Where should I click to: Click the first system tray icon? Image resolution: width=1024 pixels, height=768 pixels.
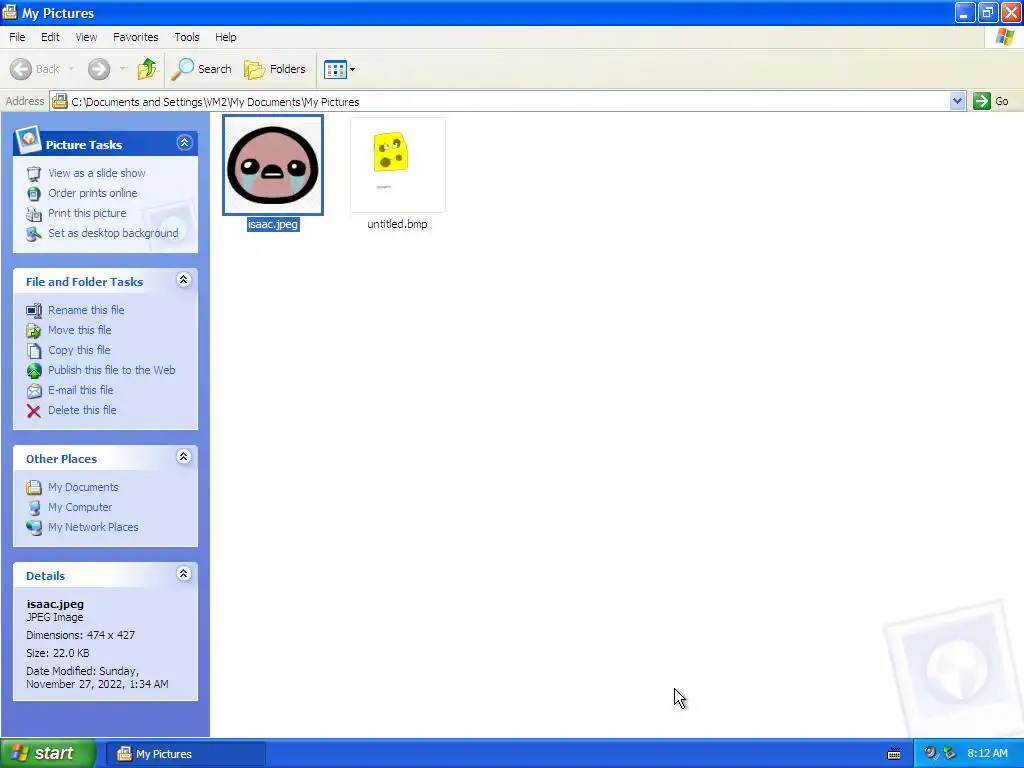pos(930,753)
